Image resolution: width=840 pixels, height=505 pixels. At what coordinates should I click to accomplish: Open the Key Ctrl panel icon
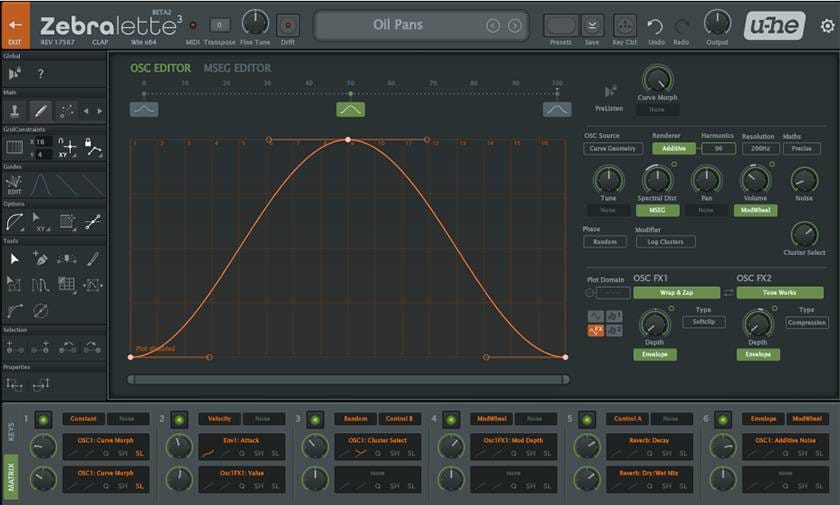(625, 25)
